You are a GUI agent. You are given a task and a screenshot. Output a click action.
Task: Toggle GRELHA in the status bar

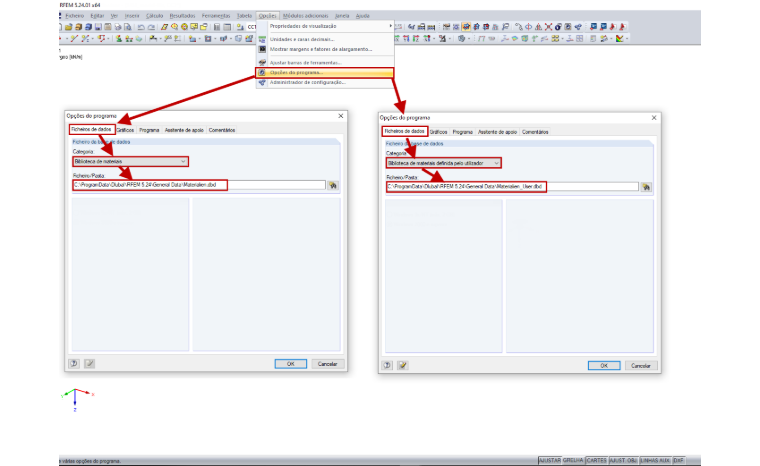pos(573,460)
